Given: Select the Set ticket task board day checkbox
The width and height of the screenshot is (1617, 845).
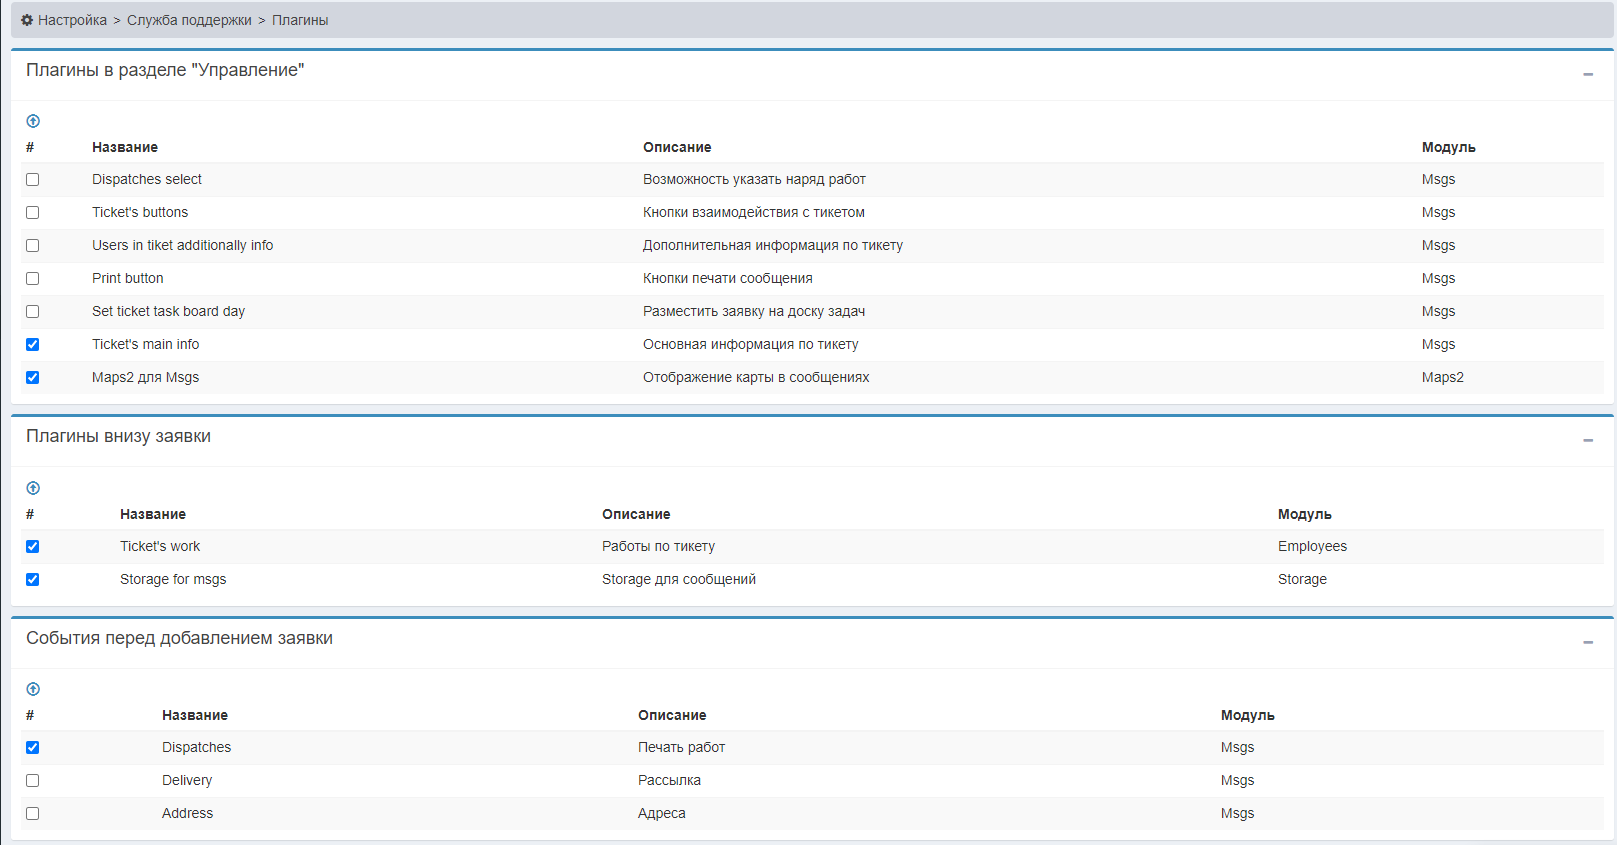Looking at the screenshot, I should click(33, 312).
